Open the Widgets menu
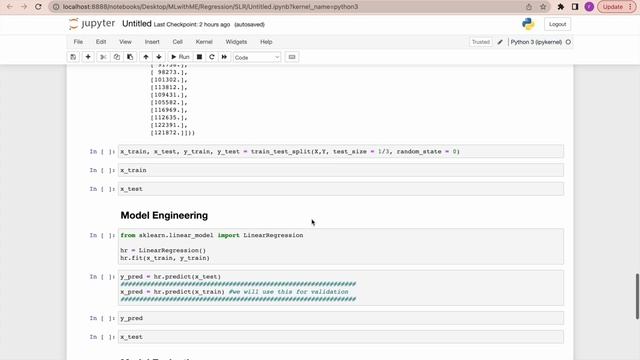Image resolution: width=640 pixels, height=360 pixels. [x=236, y=42]
